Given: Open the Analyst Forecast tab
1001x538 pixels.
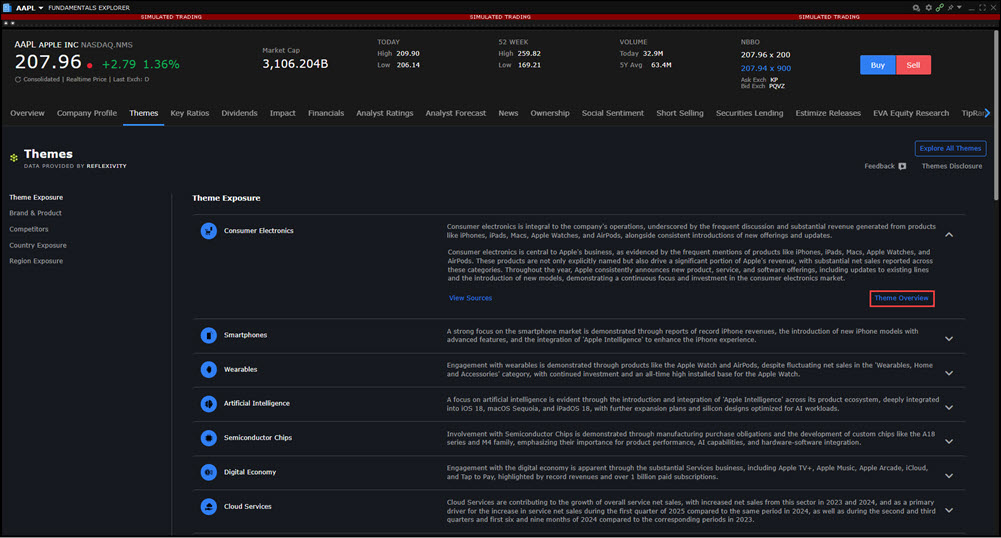Looking at the screenshot, I should pos(456,113).
